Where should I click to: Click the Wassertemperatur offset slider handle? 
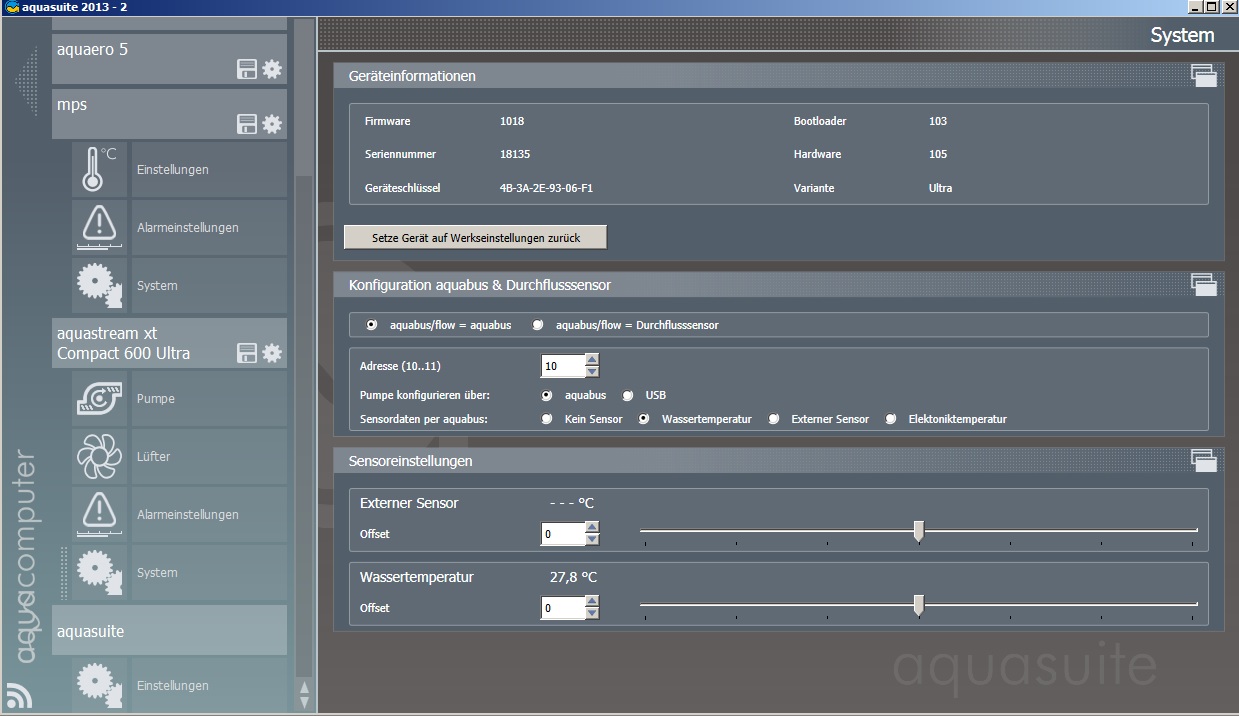[918, 605]
